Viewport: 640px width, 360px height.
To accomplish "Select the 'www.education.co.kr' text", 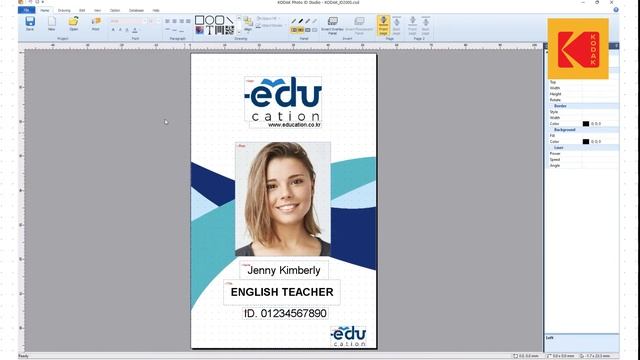I will 294,125.
